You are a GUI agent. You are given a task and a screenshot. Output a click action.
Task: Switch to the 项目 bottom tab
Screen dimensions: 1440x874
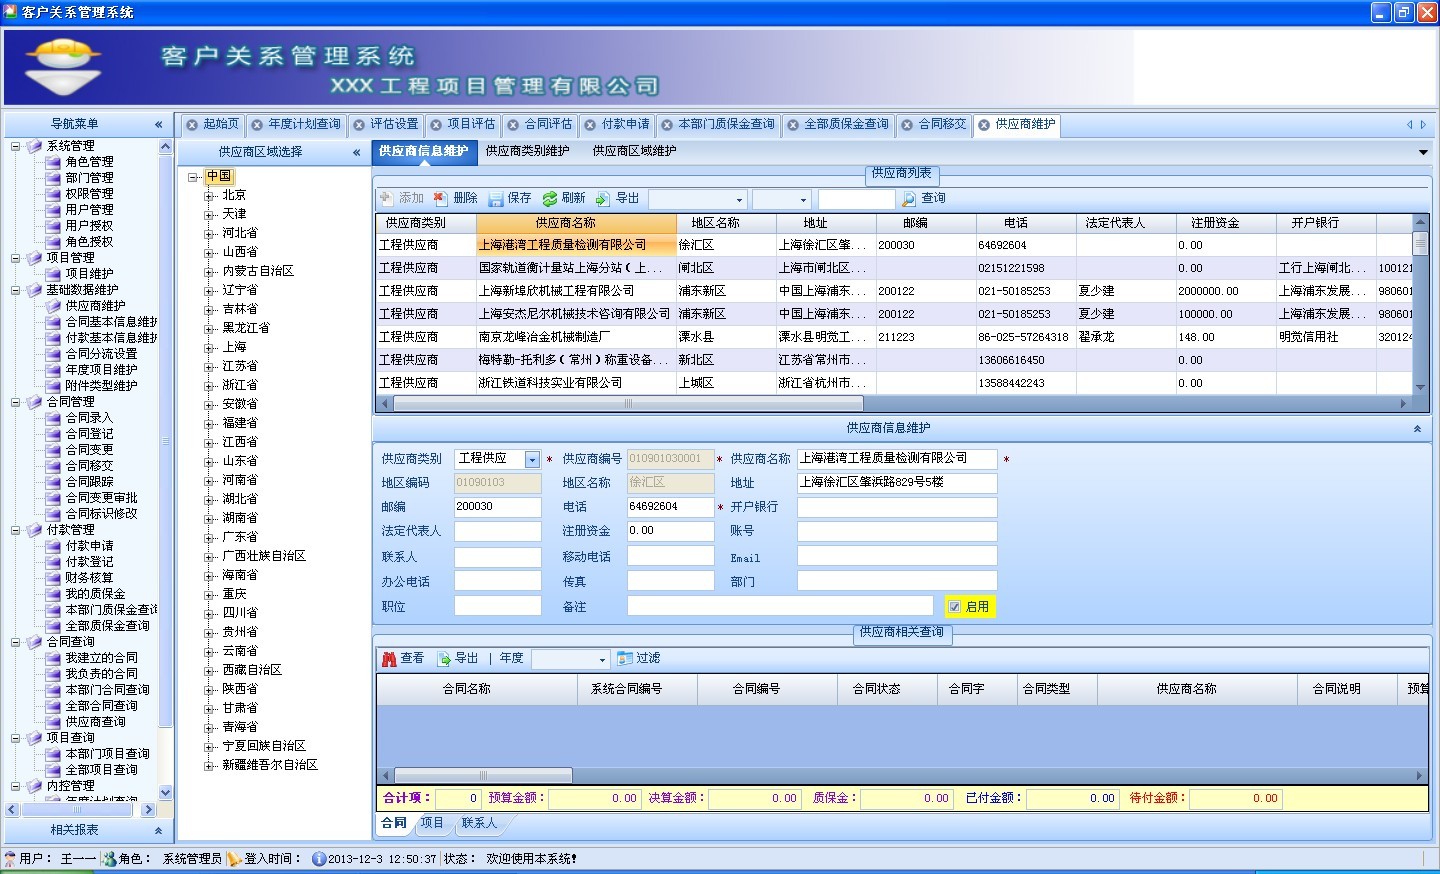click(x=432, y=823)
